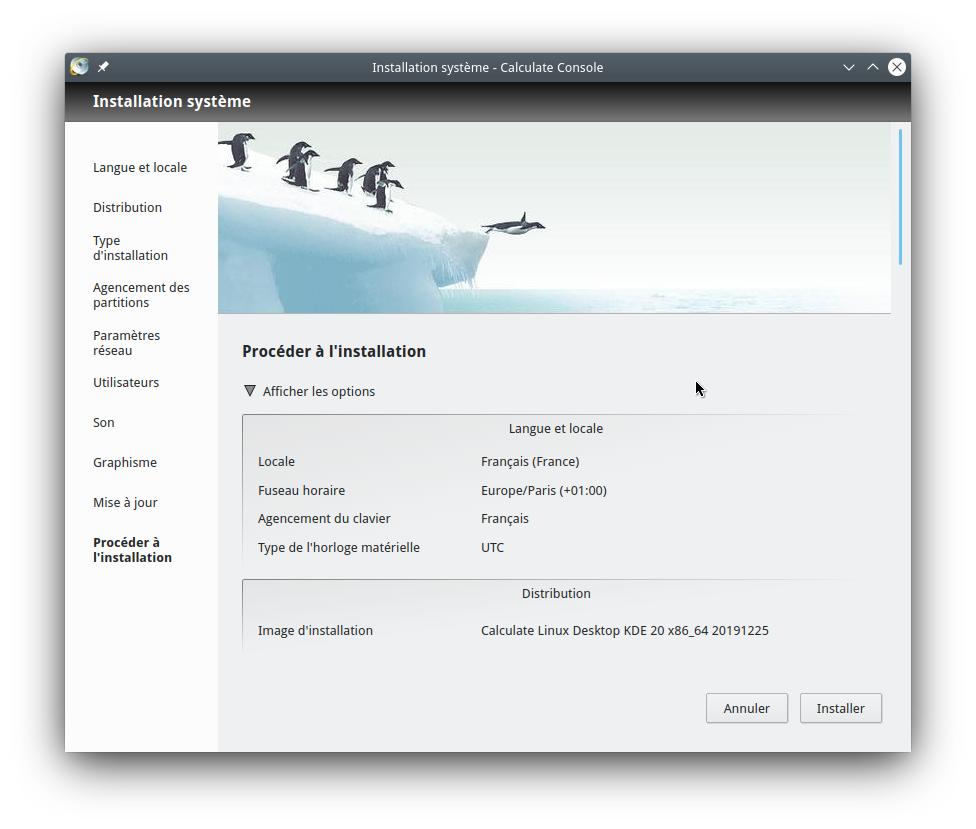
Task: Open the Utilisateurs step
Action: 126,382
